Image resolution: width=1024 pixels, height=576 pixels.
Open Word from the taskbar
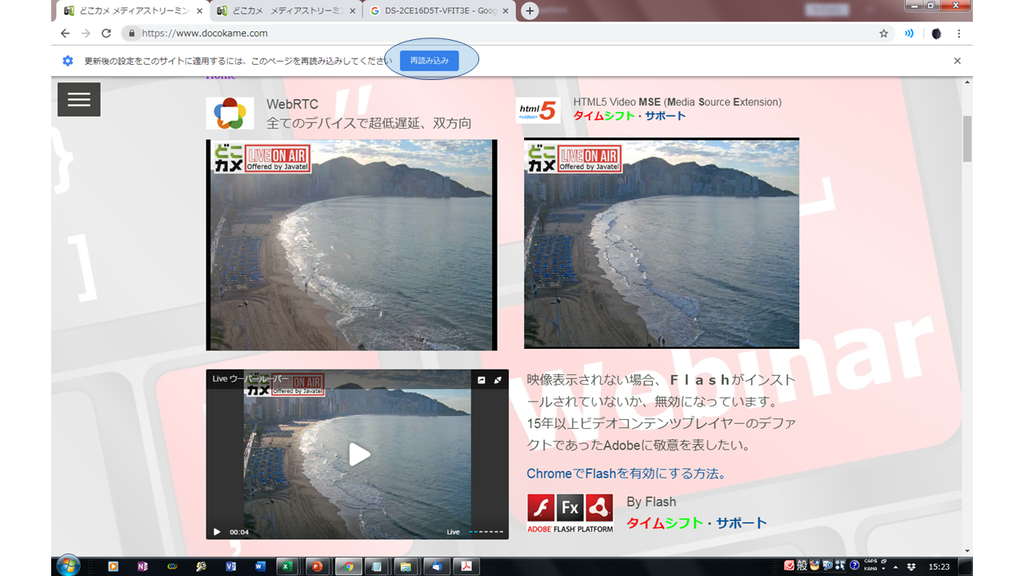click(x=260, y=566)
